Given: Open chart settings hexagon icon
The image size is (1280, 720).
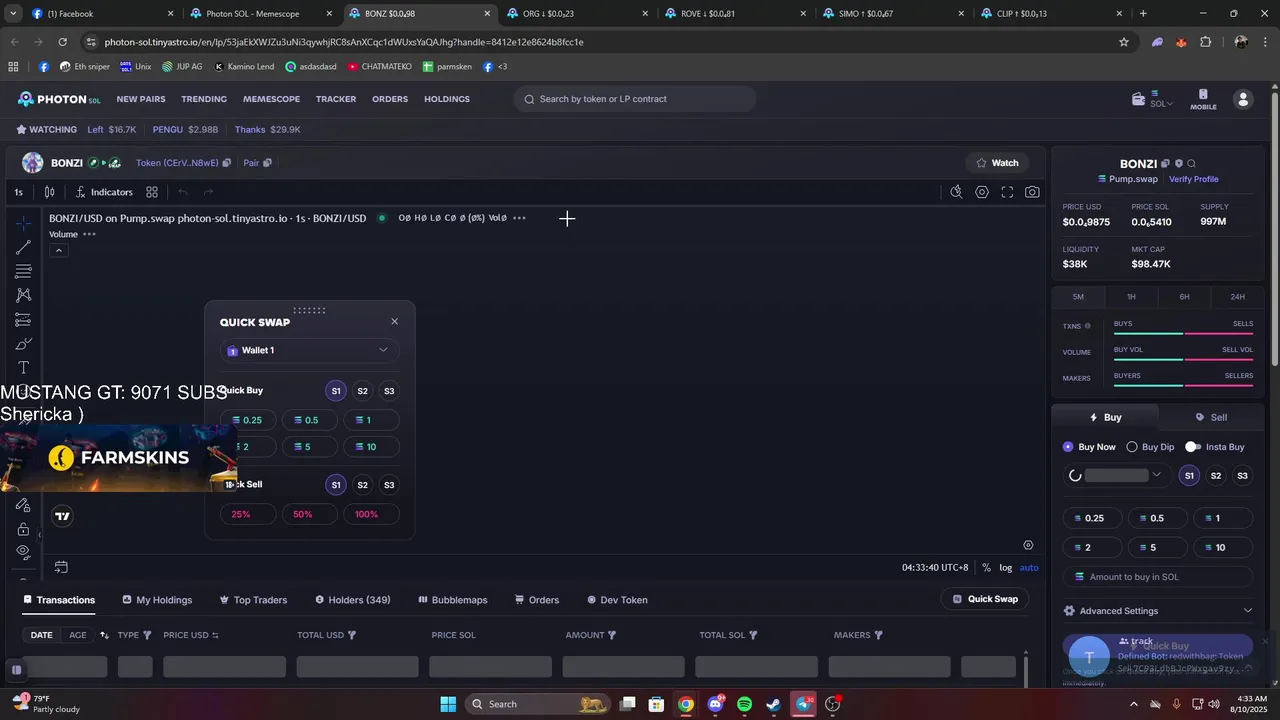Looking at the screenshot, I should [982, 192].
